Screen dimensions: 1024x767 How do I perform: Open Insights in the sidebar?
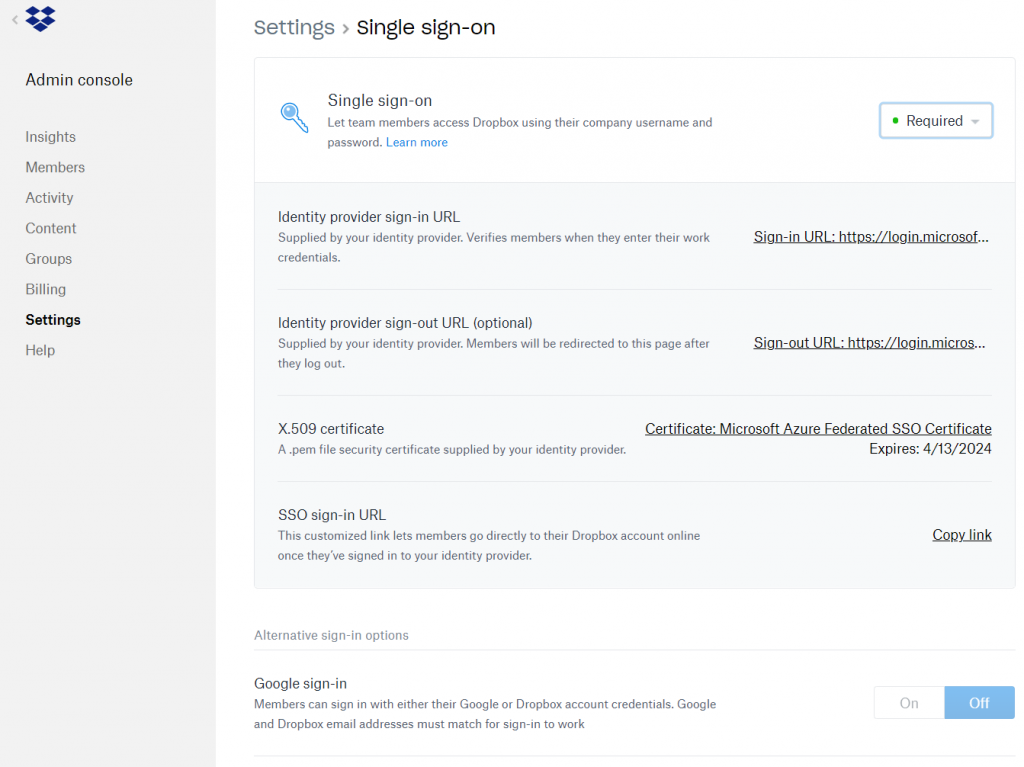[x=50, y=137]
